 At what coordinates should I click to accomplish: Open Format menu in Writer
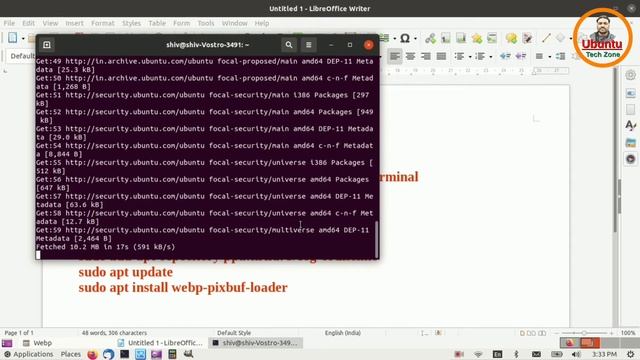tap(103, 23)
